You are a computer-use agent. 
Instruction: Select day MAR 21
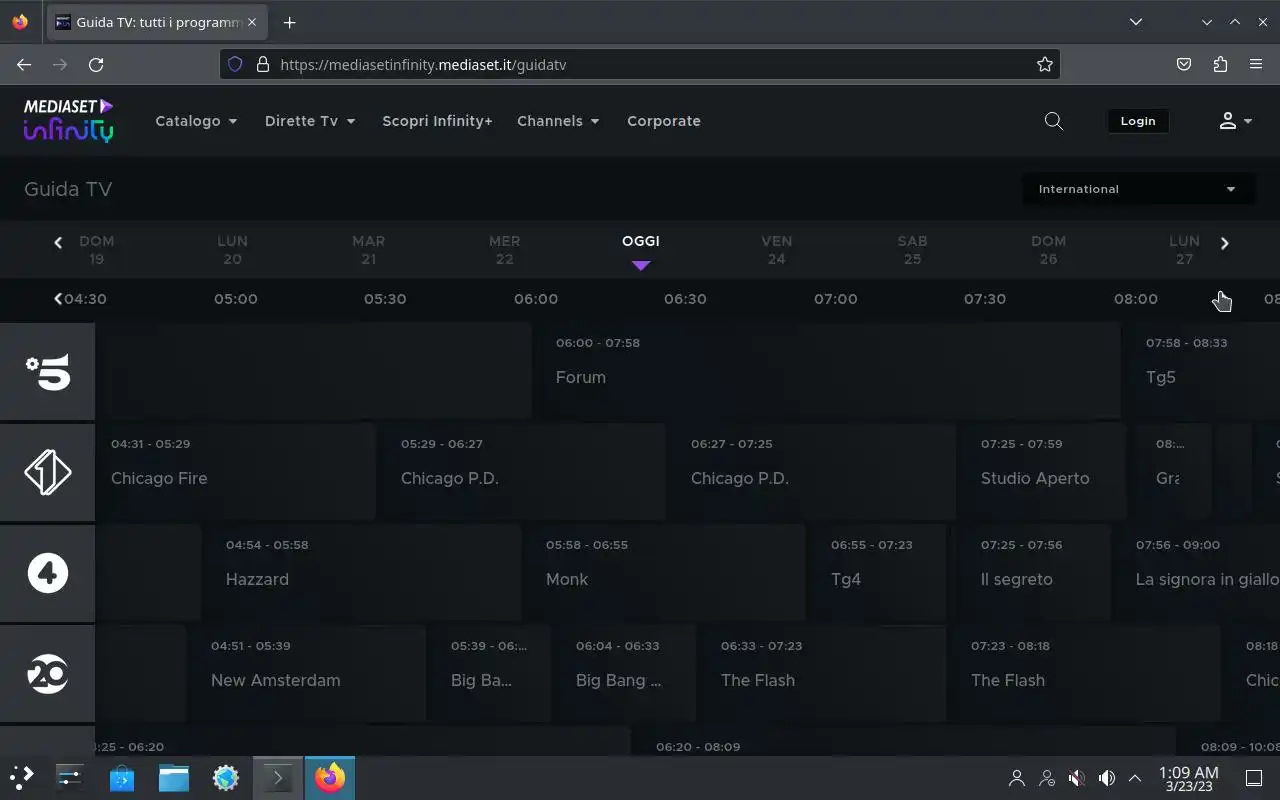pos(368,250)
